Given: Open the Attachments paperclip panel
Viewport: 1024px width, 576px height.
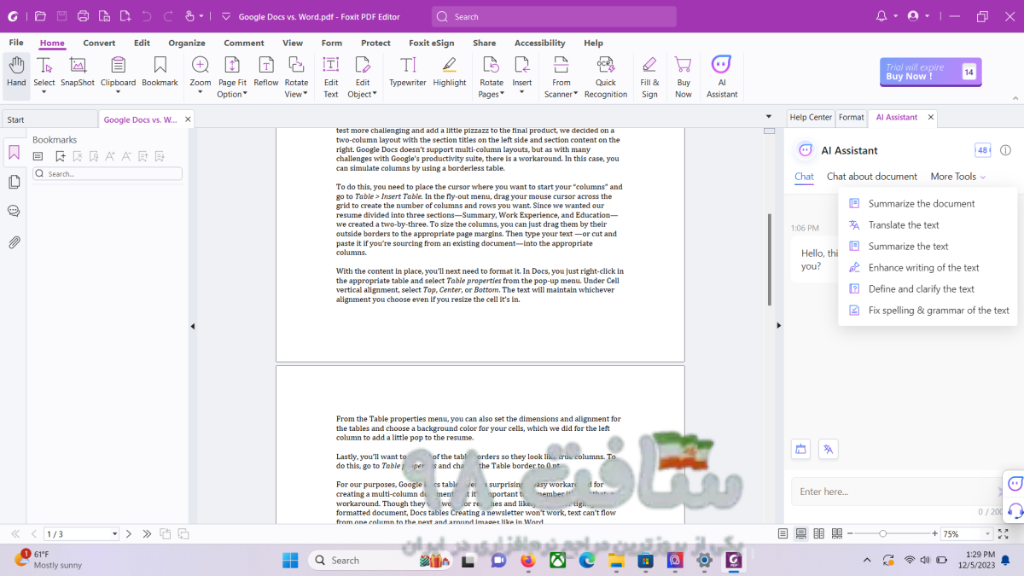Looking at the screenshot, I should pyautogui.click(x=14, y=242).
